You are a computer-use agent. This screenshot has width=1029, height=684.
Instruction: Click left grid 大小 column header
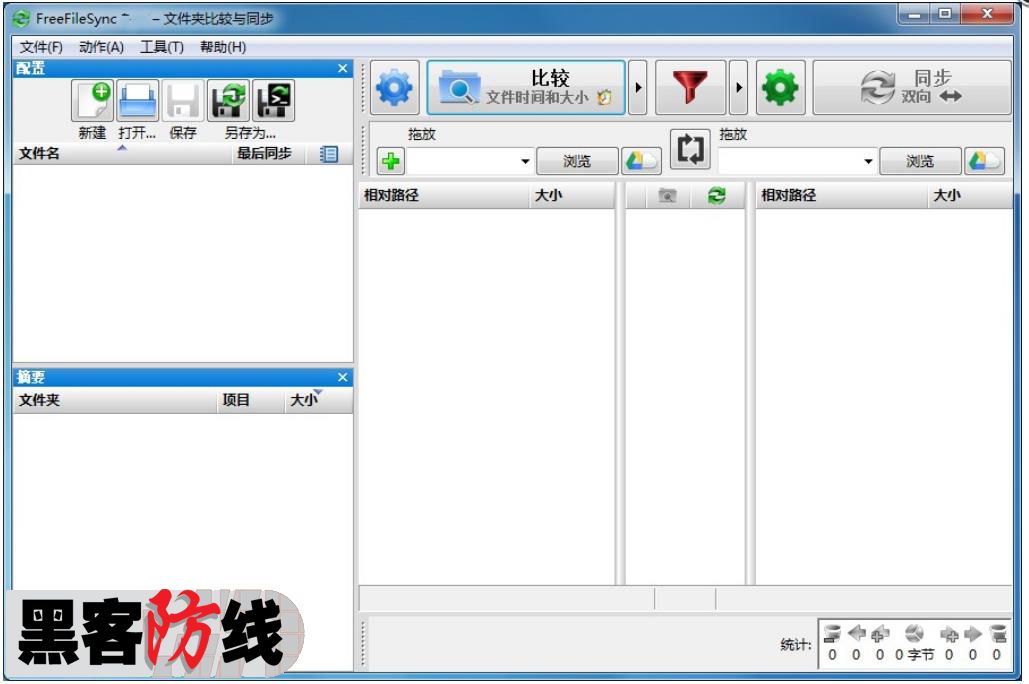pyautogui.click(x=572, y=195)
